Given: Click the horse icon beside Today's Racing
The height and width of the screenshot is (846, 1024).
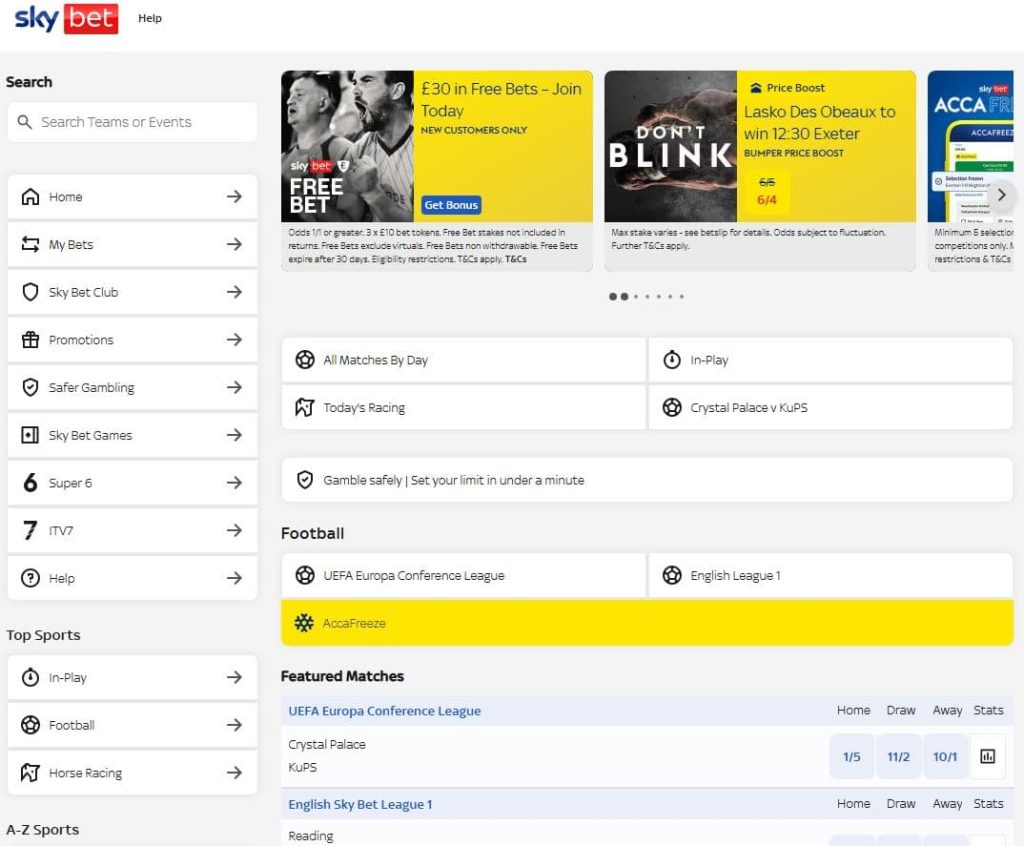Looking at the screenshot, I should [304, 408].
